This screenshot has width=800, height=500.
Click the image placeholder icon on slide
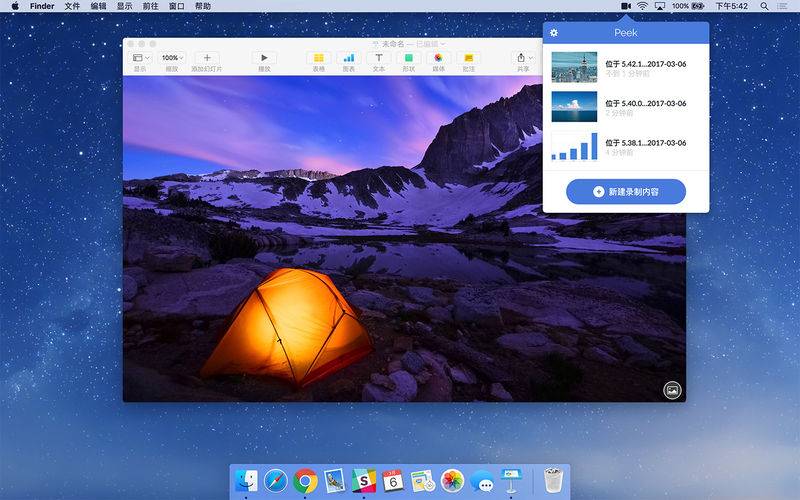672,390
